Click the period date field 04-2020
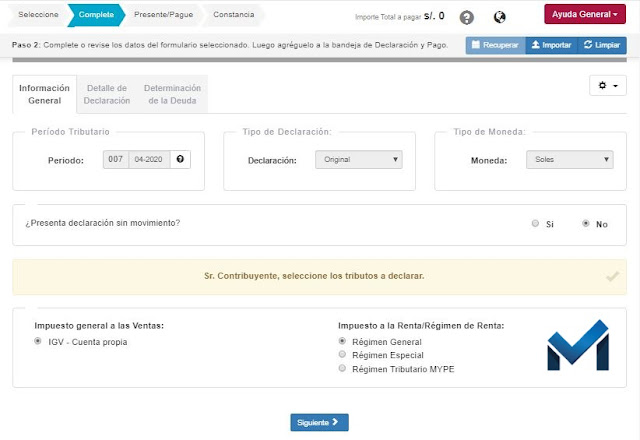The width and height of the screenshot is (640, 440). (149, 159)
